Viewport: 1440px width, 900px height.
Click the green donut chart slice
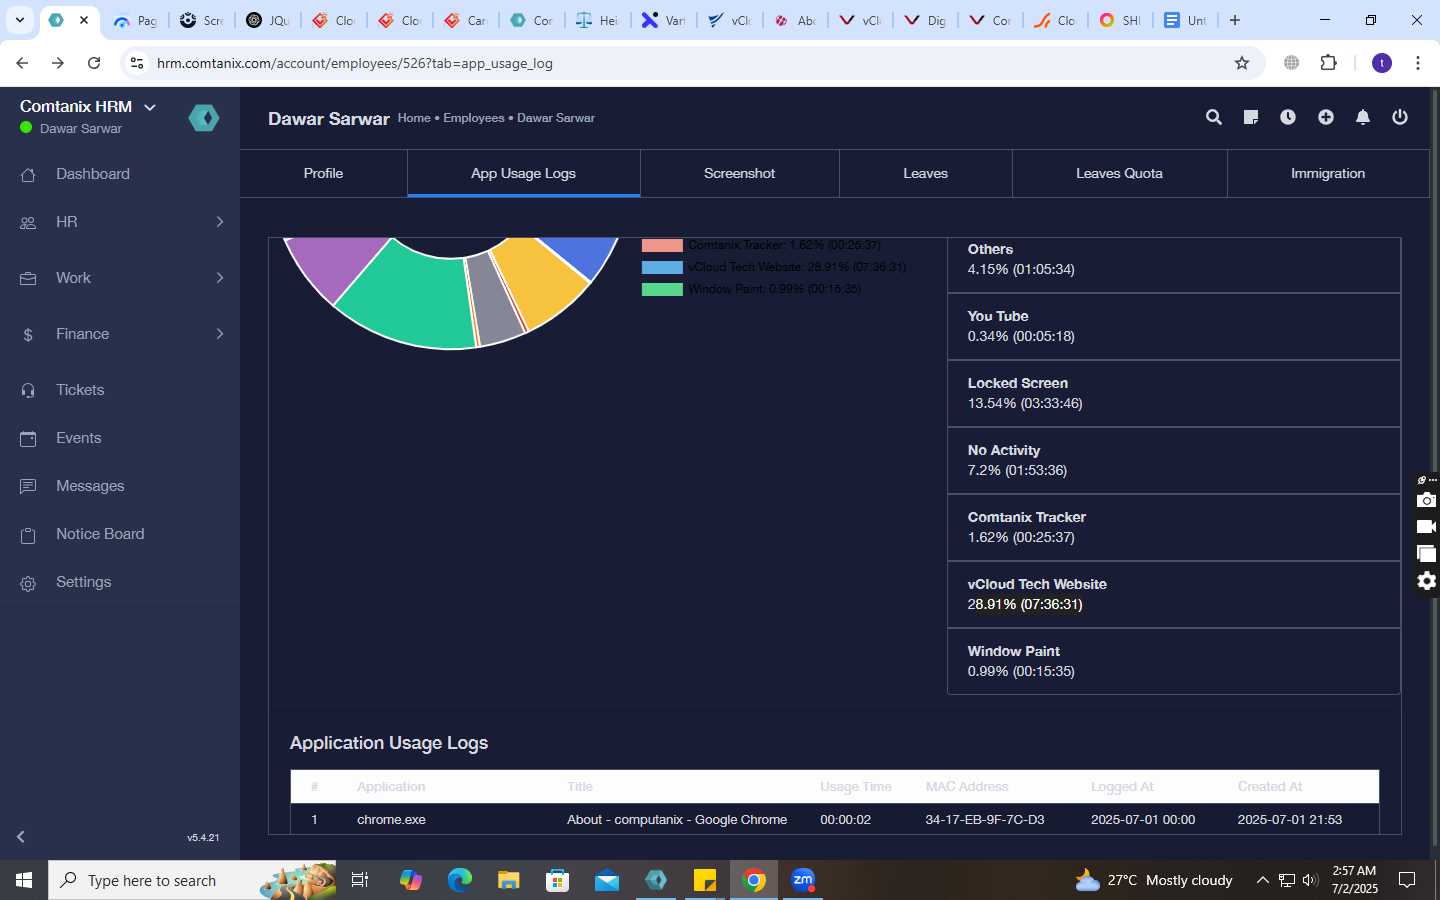[x=412, y=298]
